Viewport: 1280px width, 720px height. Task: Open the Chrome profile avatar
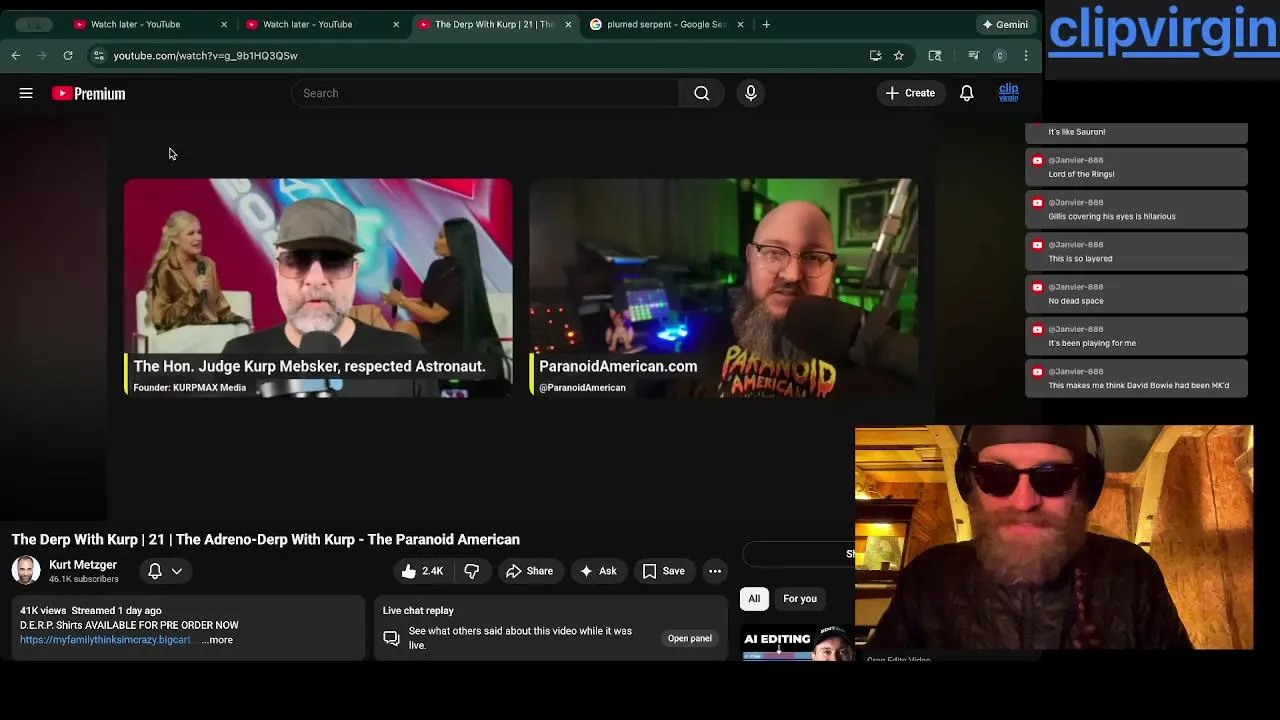999,56
